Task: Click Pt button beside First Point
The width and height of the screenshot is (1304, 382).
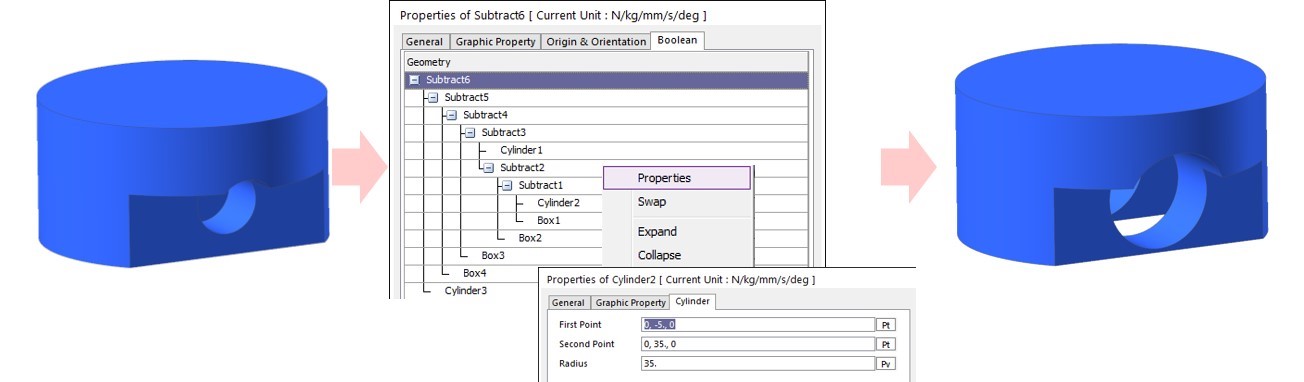Action: pos(885,325)
